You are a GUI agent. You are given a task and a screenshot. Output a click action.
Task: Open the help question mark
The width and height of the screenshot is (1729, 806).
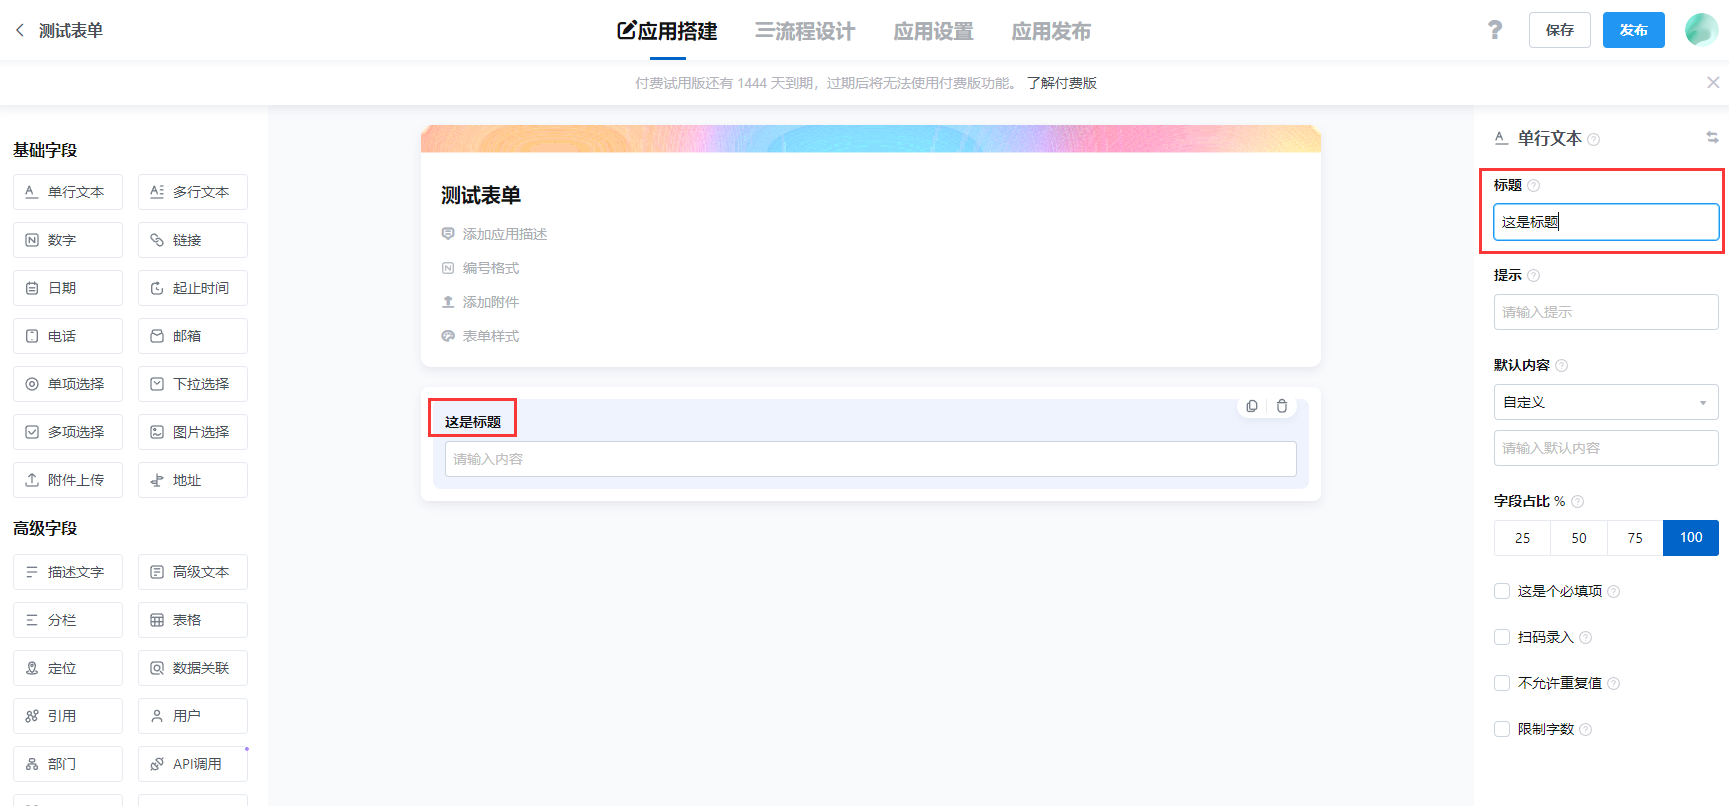(1495, 30)
